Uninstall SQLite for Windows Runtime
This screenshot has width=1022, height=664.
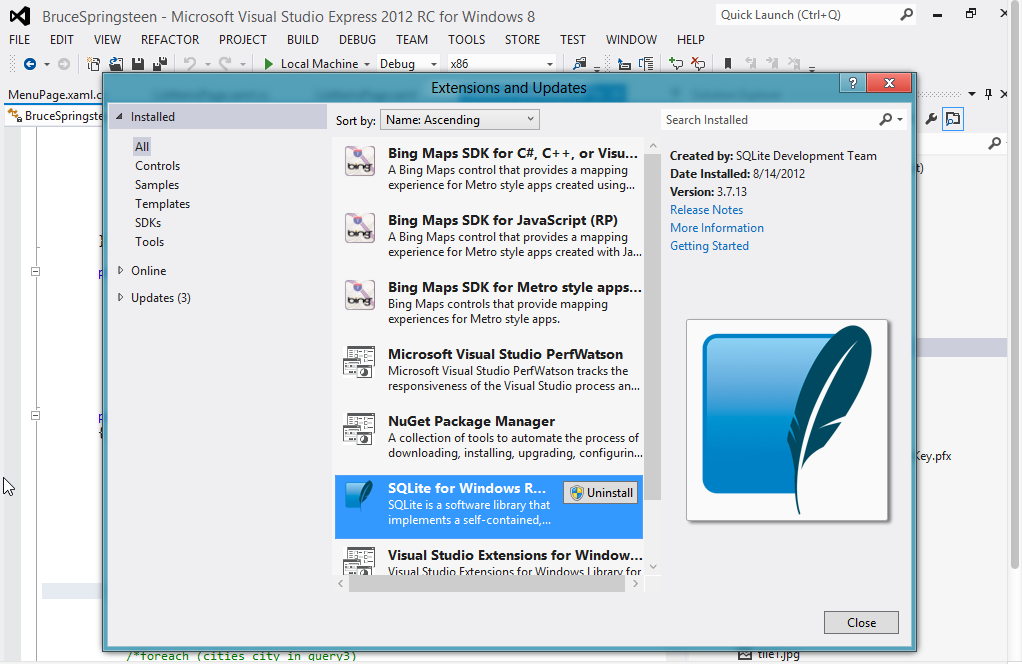pyautogui.click(x=600, y=493)
